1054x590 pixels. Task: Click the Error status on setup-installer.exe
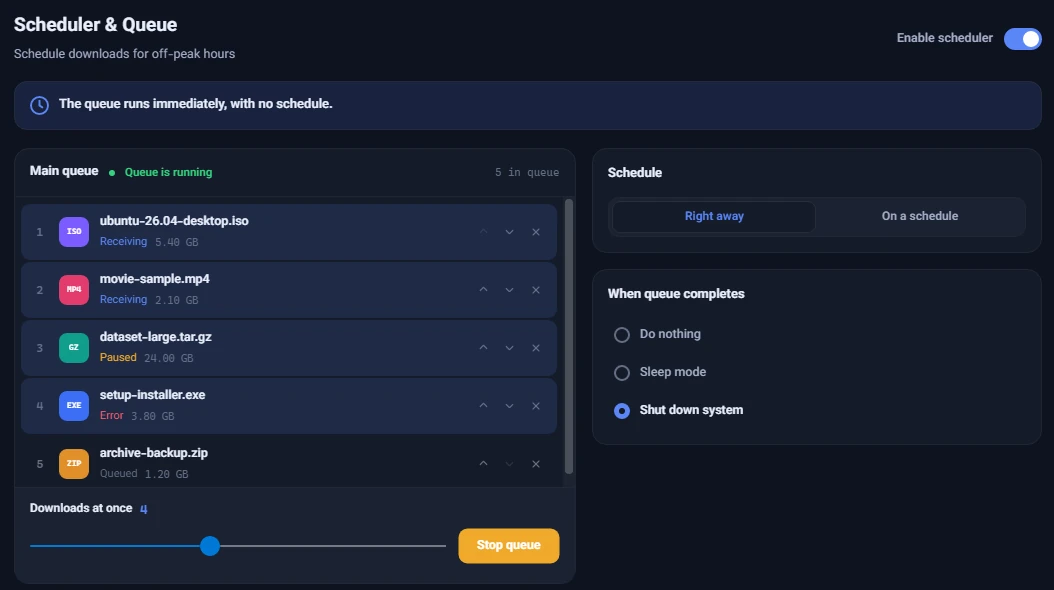click(x=112, y=415)
